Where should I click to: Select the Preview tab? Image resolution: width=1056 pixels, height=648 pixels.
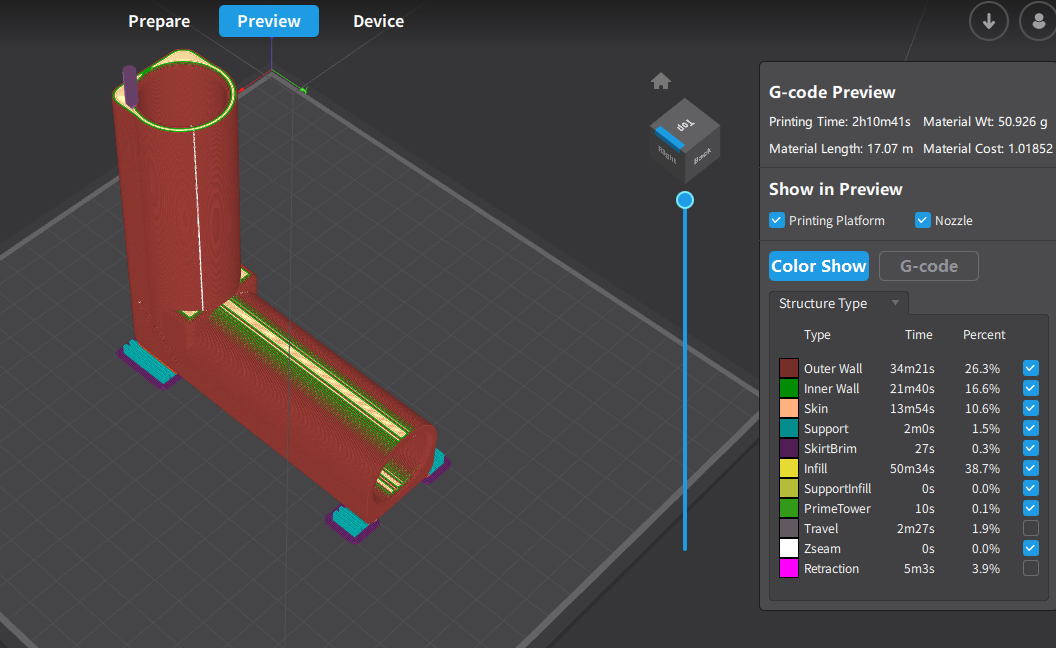pyautogui.click(x=269, y=21)
